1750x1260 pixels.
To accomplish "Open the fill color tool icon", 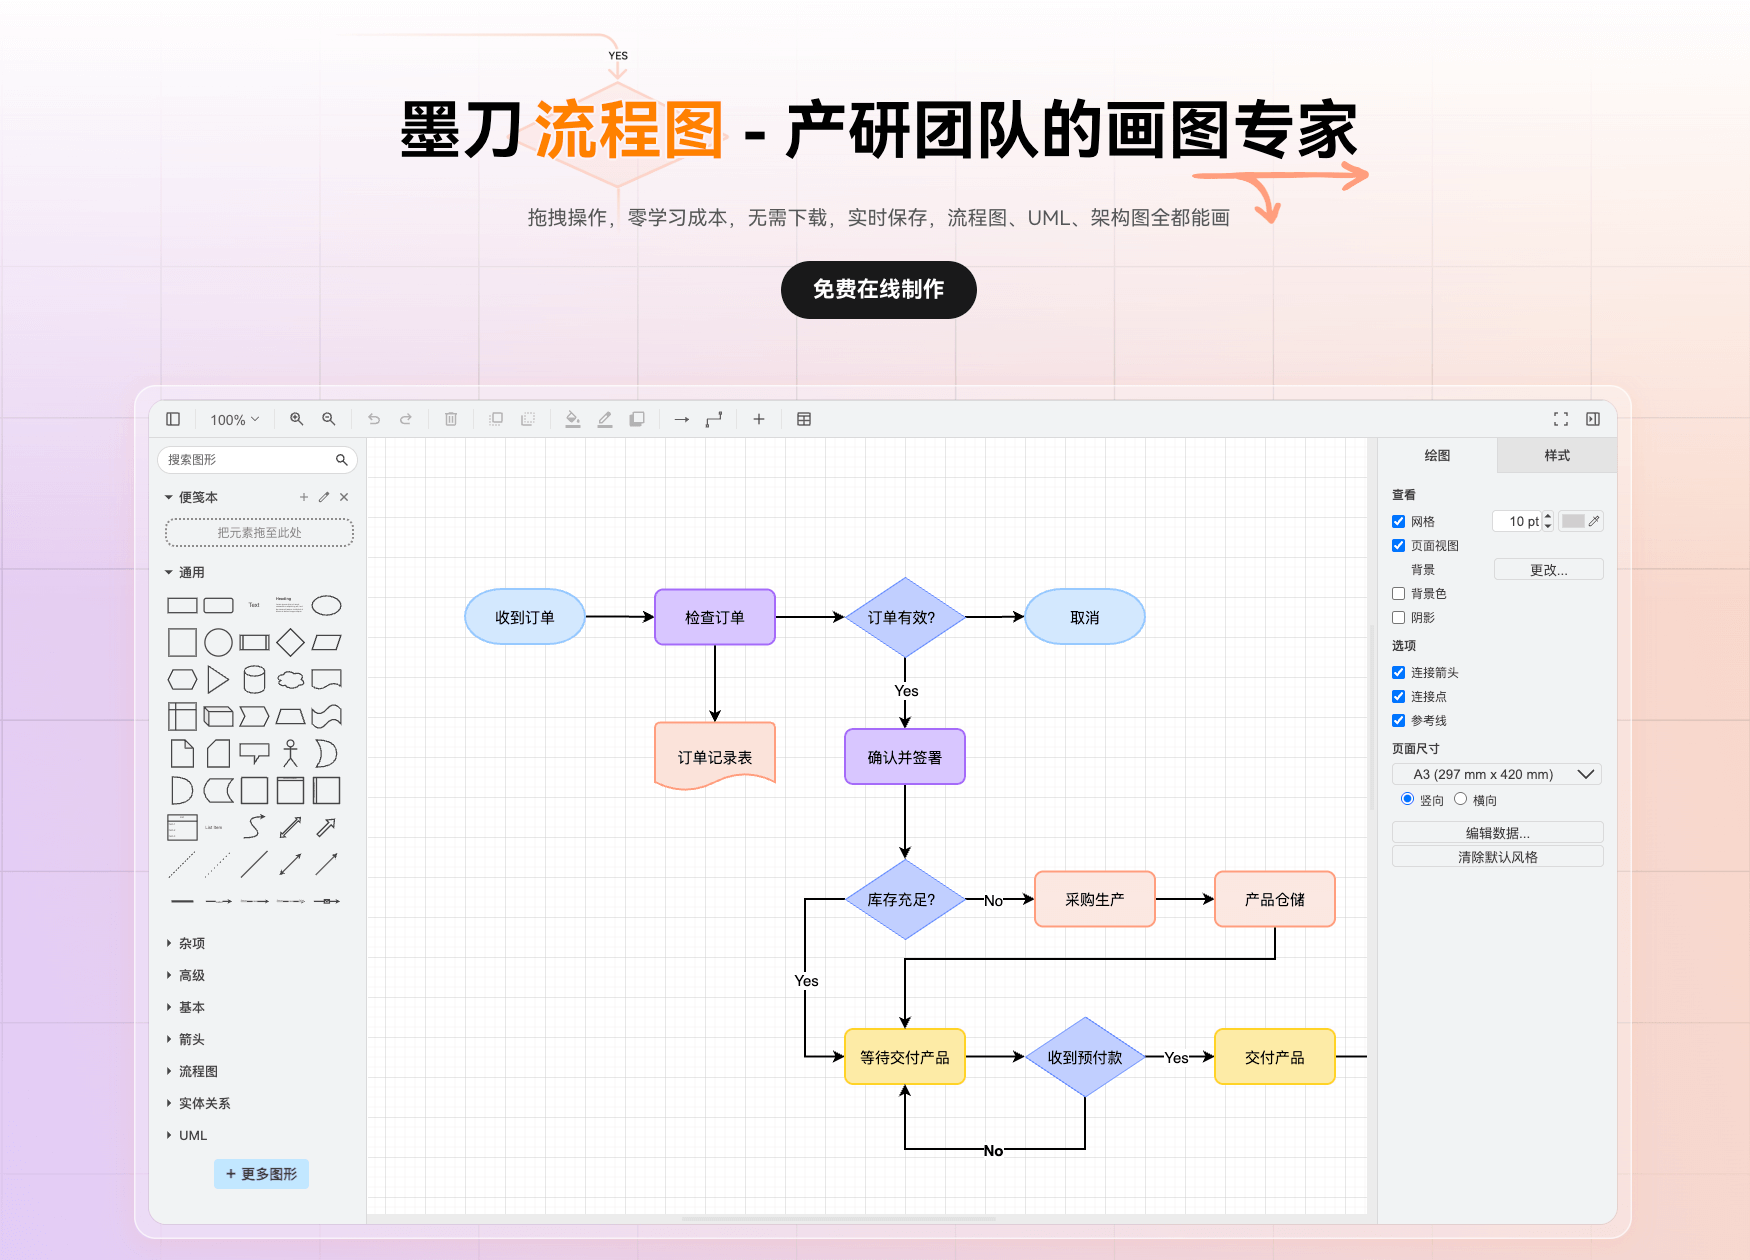I will [x=573, y=419].
